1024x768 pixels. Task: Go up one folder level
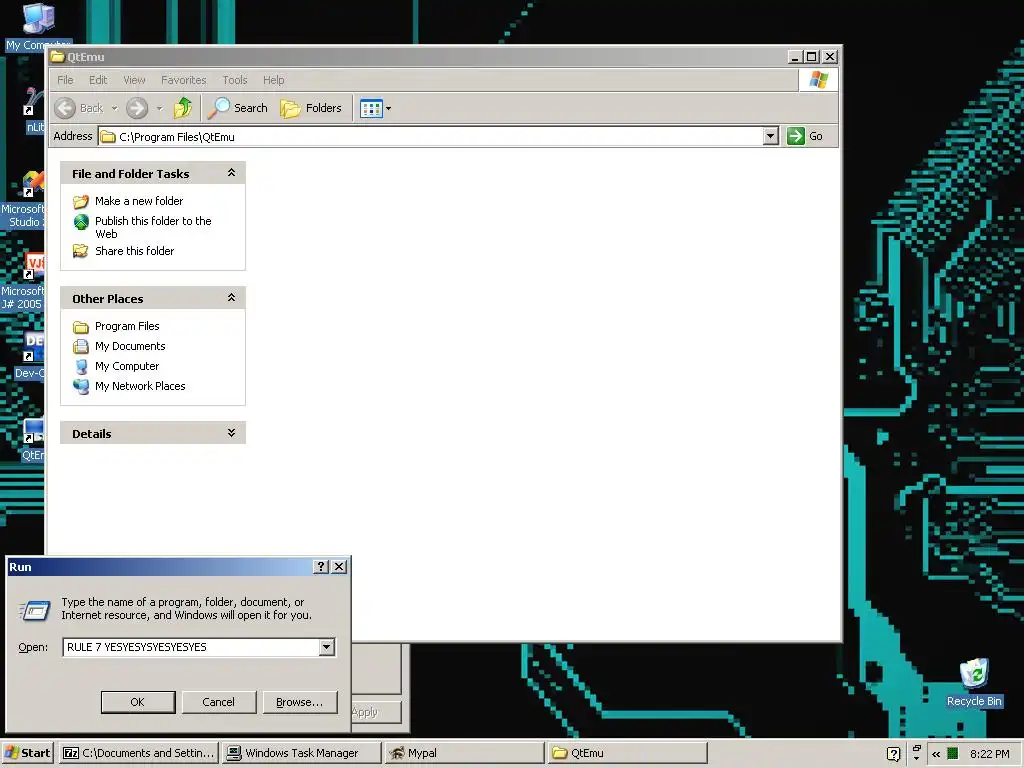pyautogui.click(x=183, y=108)
